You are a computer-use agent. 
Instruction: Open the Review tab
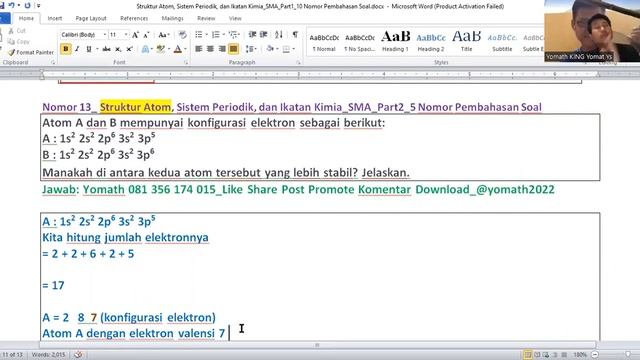coord(206,18)
